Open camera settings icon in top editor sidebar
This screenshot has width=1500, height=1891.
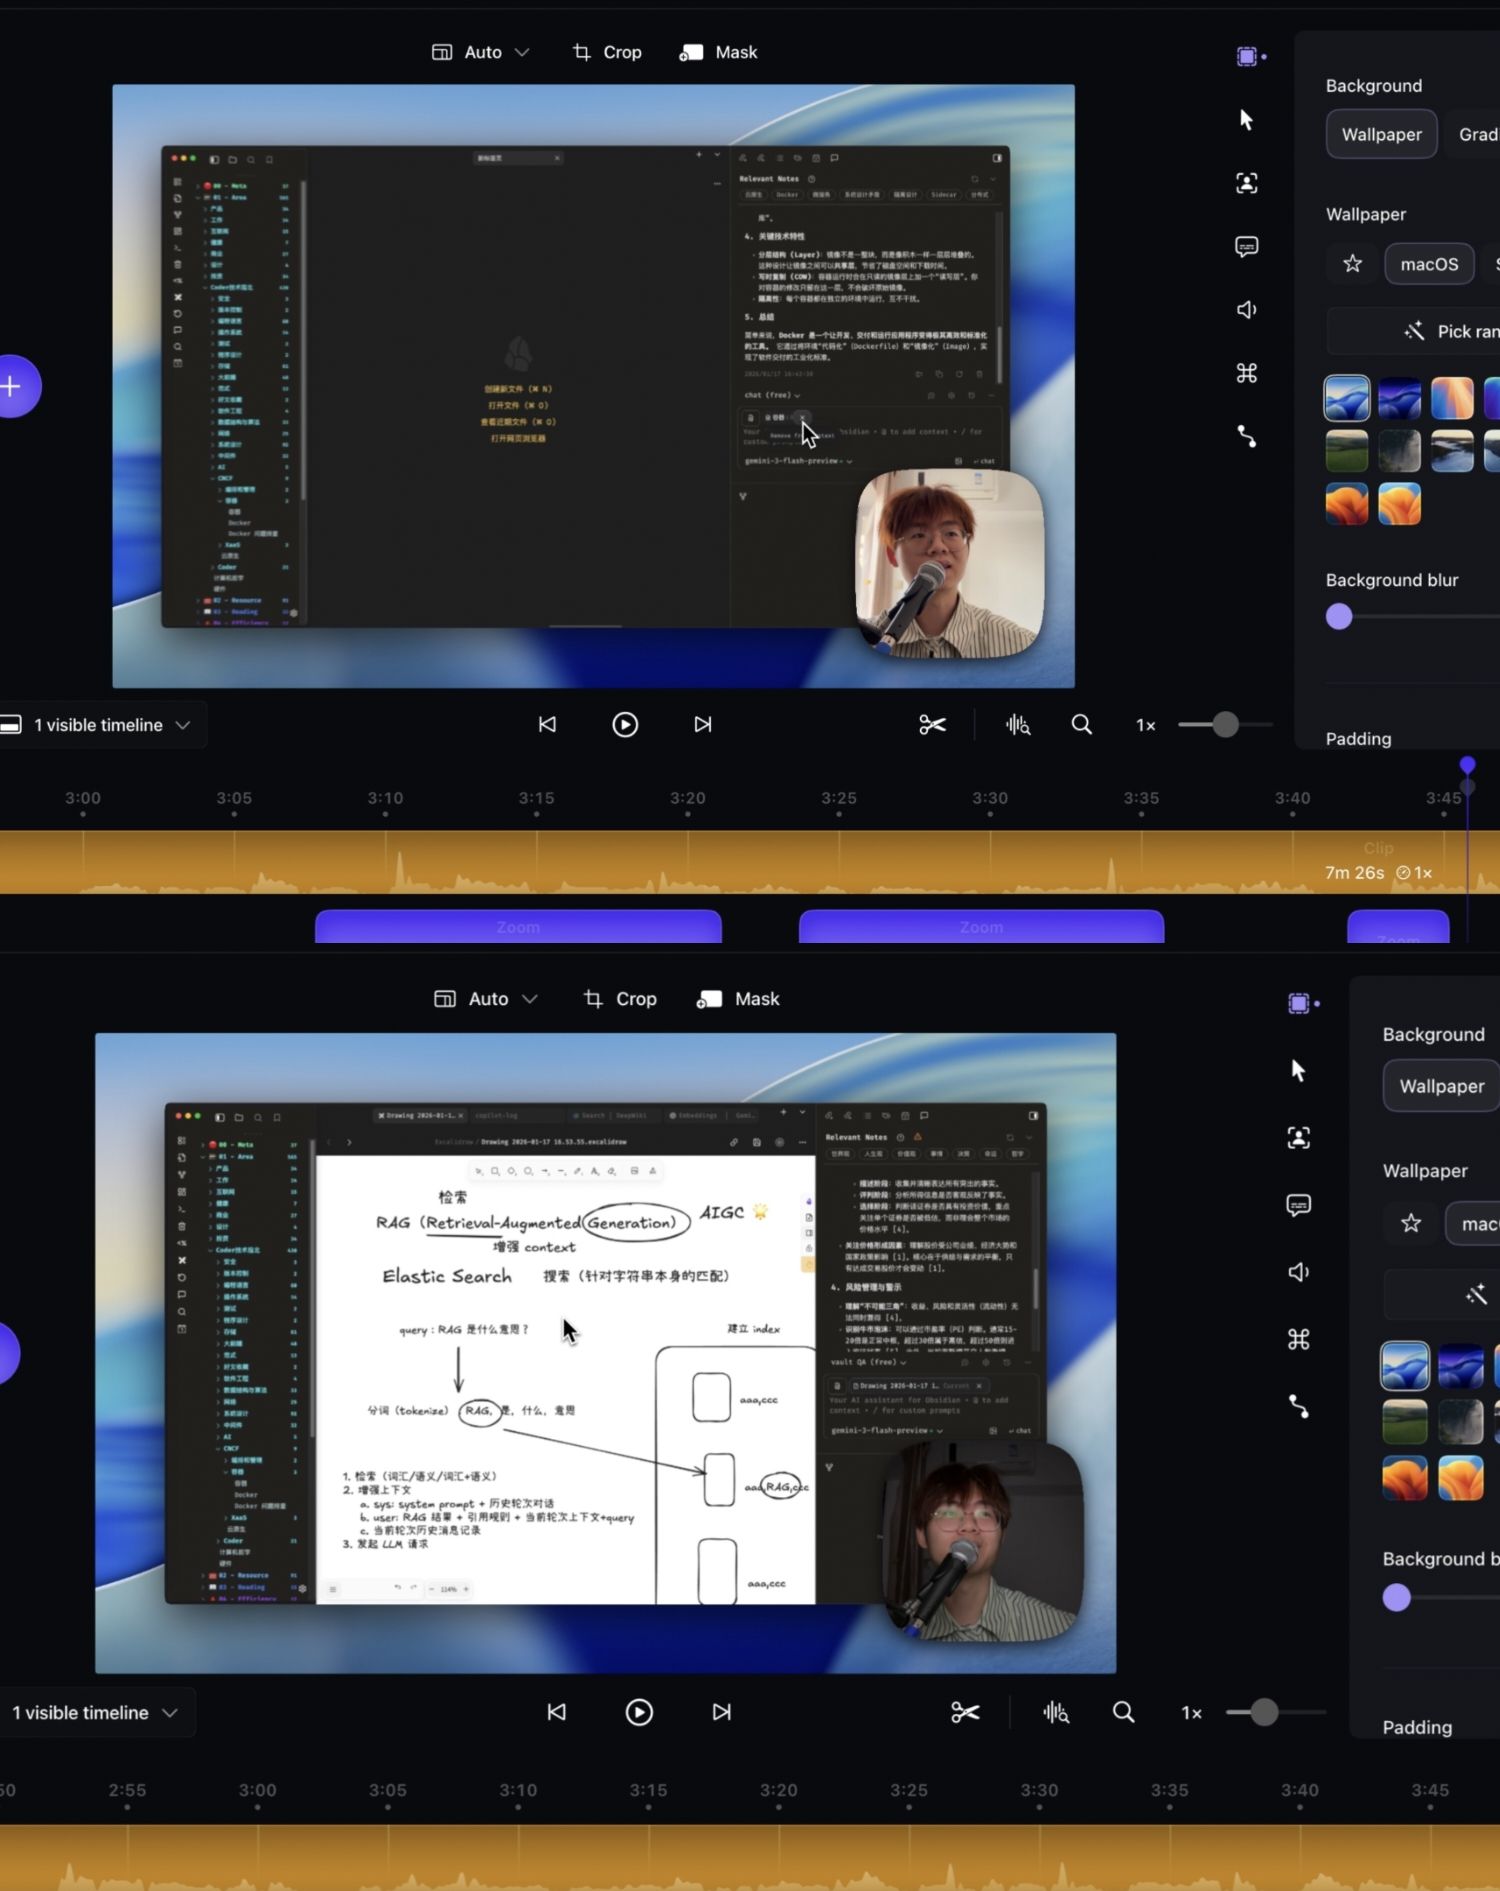click(x=1246, y=183)
